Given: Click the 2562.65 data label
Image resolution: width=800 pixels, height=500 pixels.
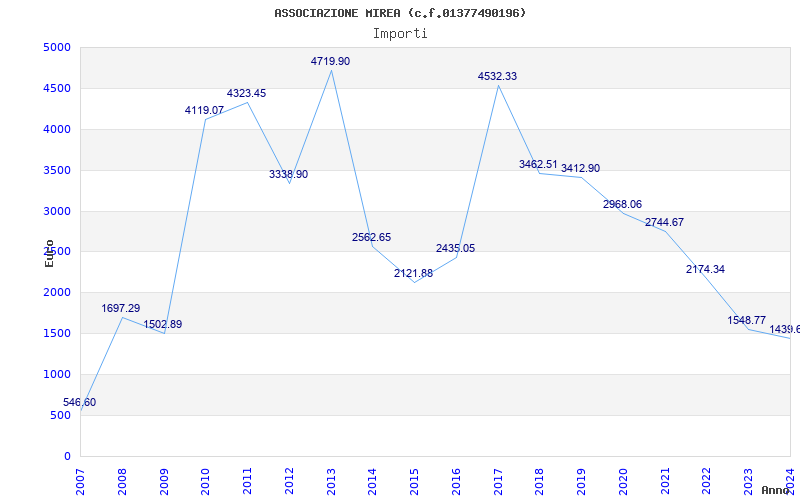Looking at the screenshot, I should [371, 237].
